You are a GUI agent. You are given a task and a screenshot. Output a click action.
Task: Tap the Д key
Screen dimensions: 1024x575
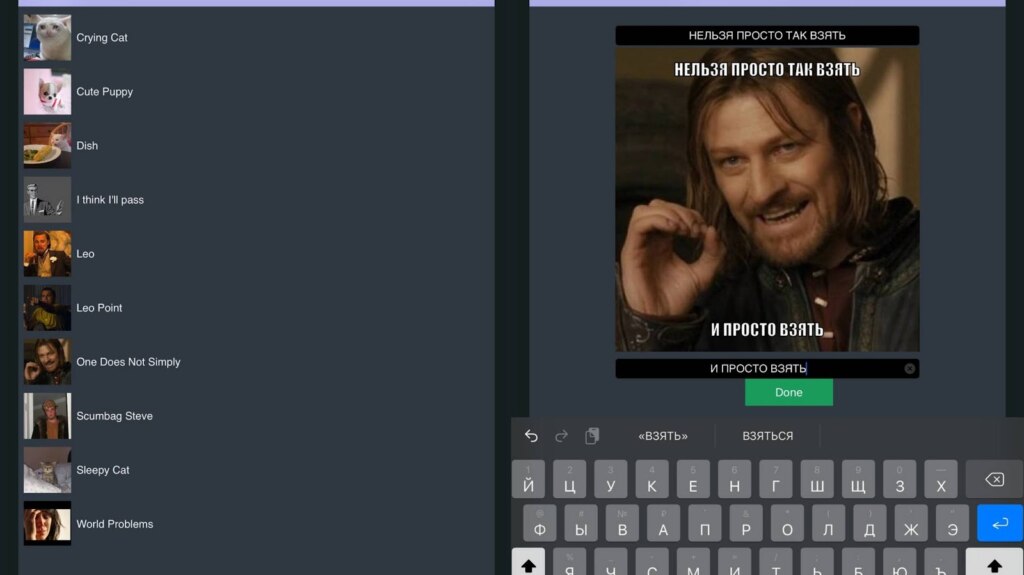(x=870, y=523)
